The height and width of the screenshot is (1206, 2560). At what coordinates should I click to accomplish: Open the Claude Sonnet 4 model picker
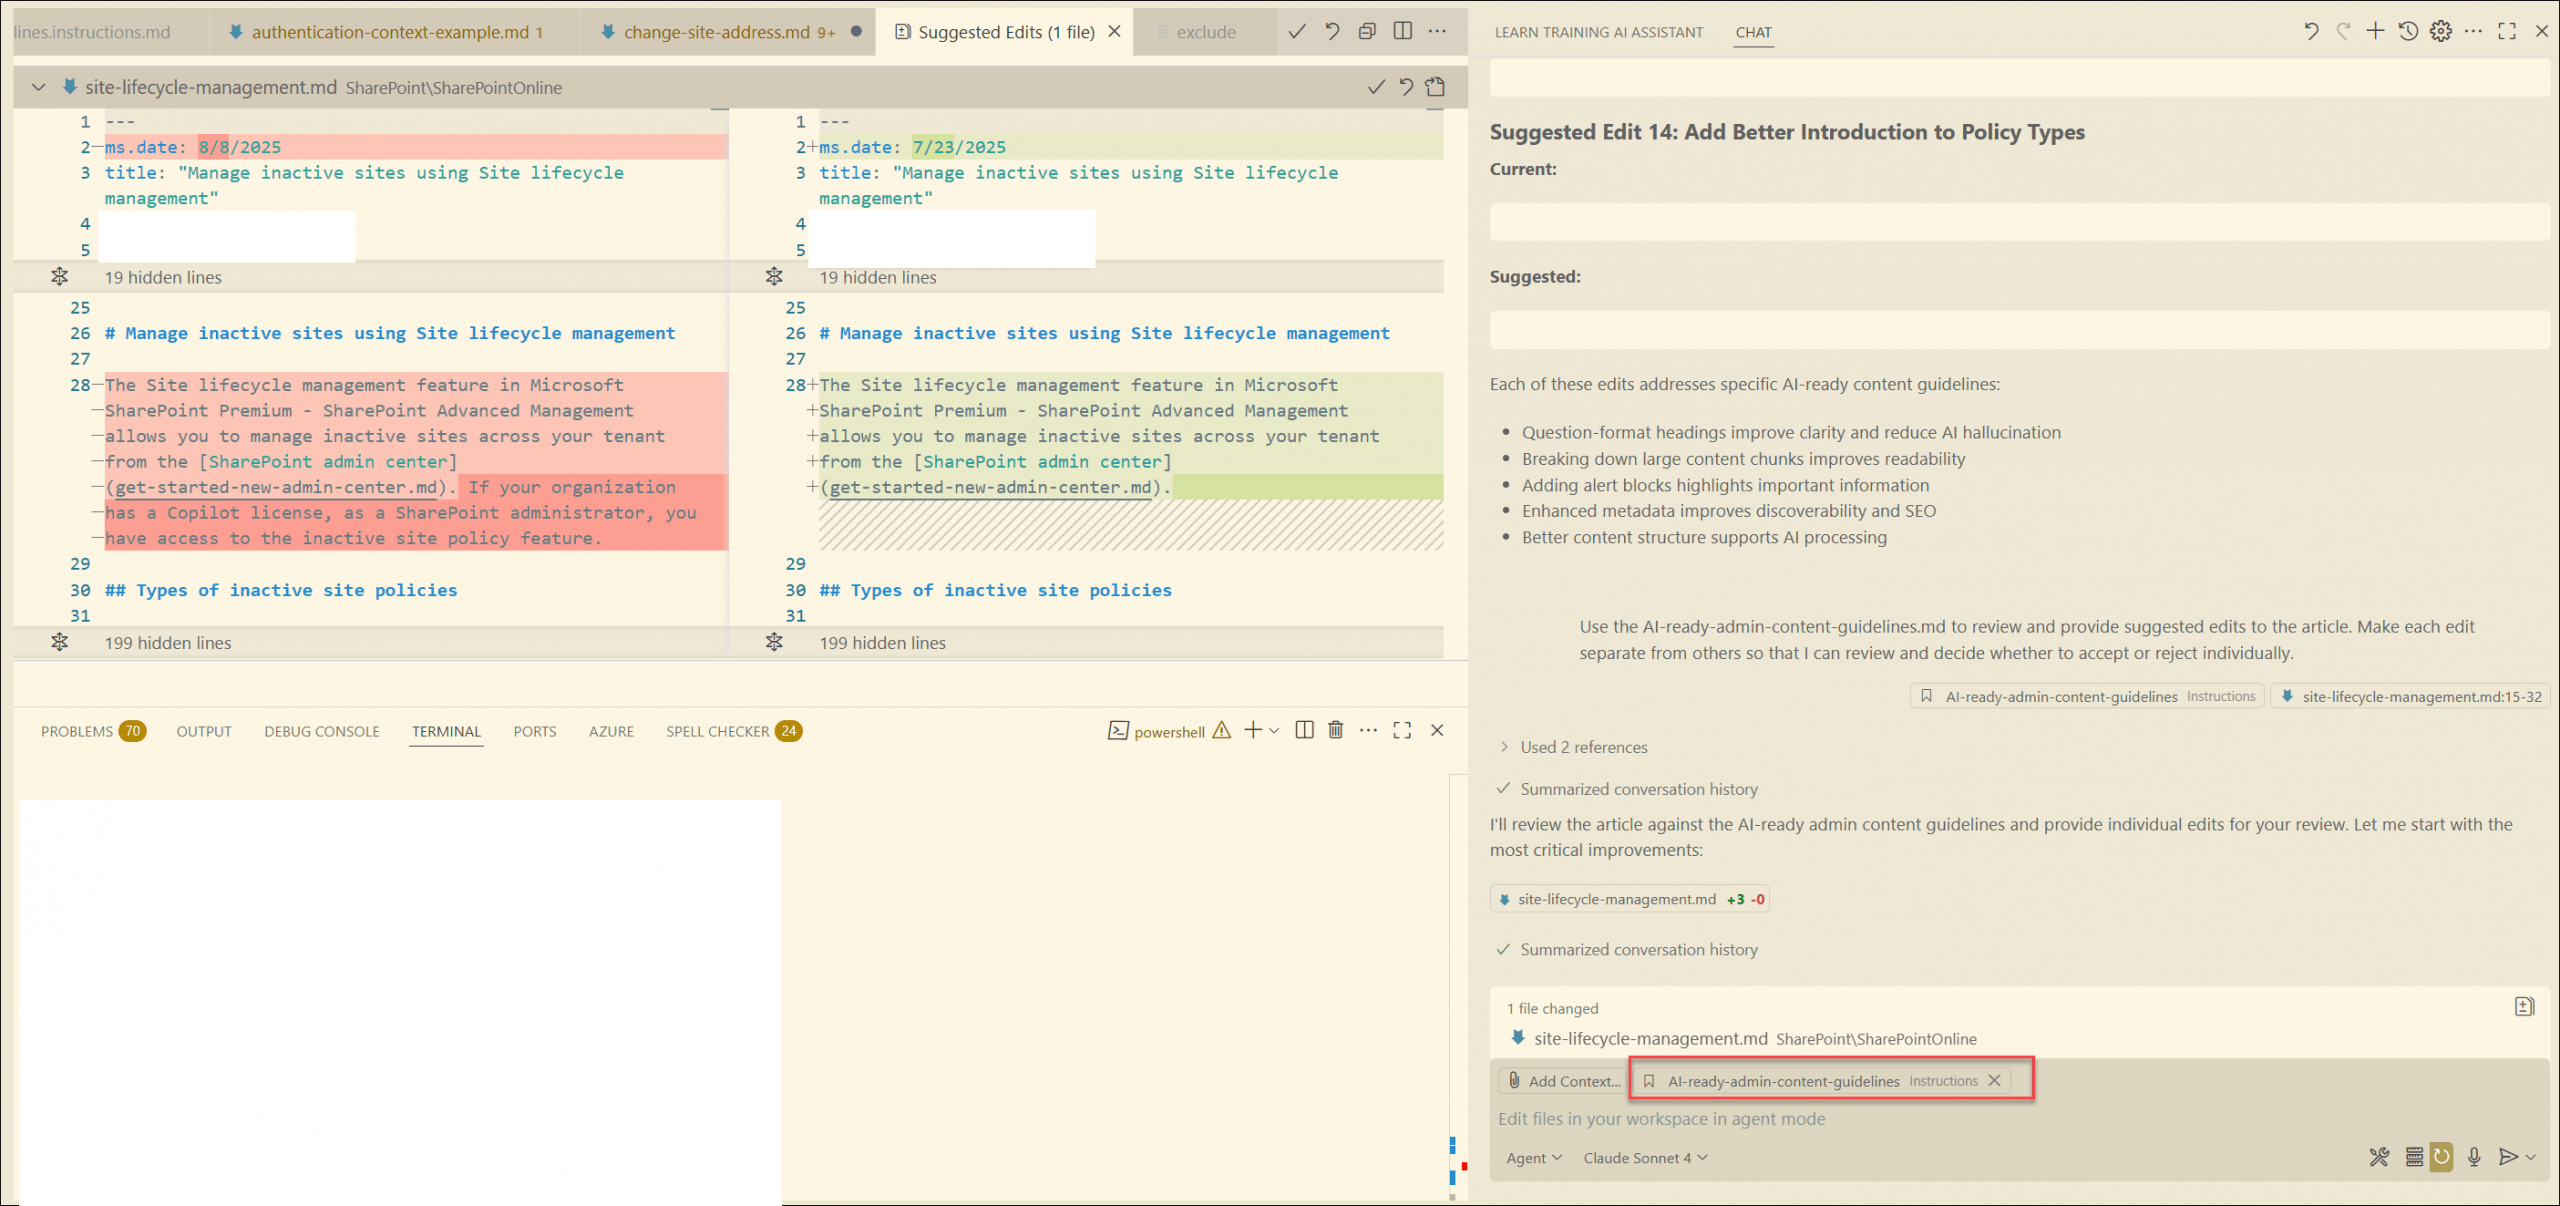(1644, 1158)
